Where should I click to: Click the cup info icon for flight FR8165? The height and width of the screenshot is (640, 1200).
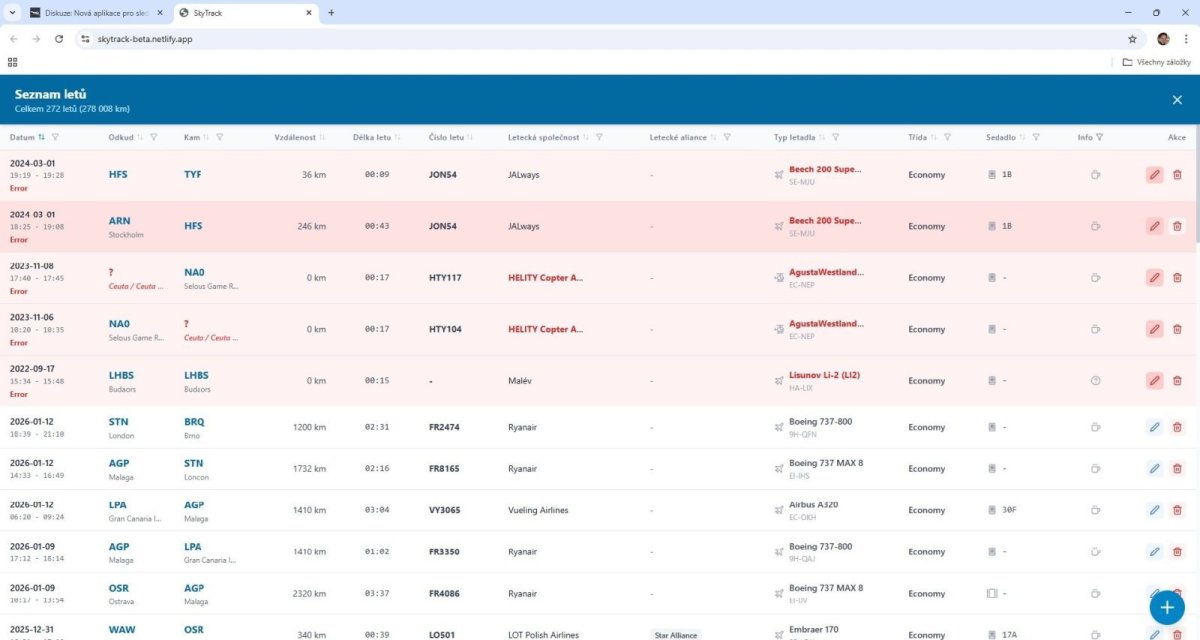[1095, 469]
